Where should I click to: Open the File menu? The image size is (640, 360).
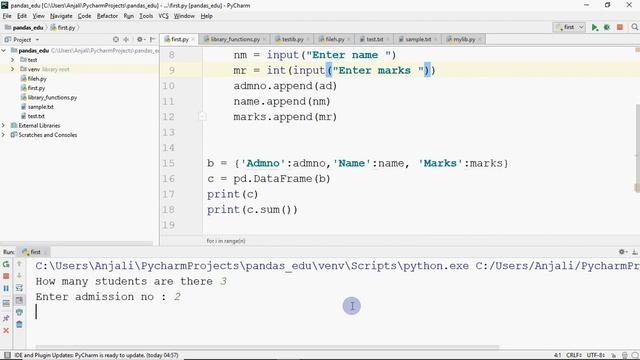point(7,16)
